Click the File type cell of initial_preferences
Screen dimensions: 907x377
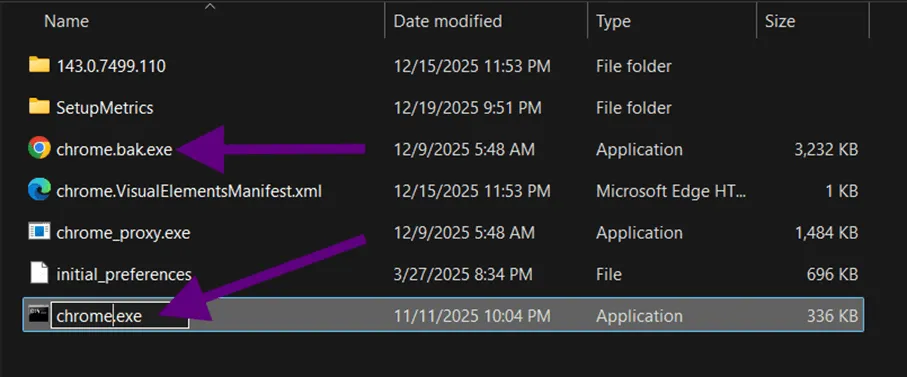(x=609, y=274)
